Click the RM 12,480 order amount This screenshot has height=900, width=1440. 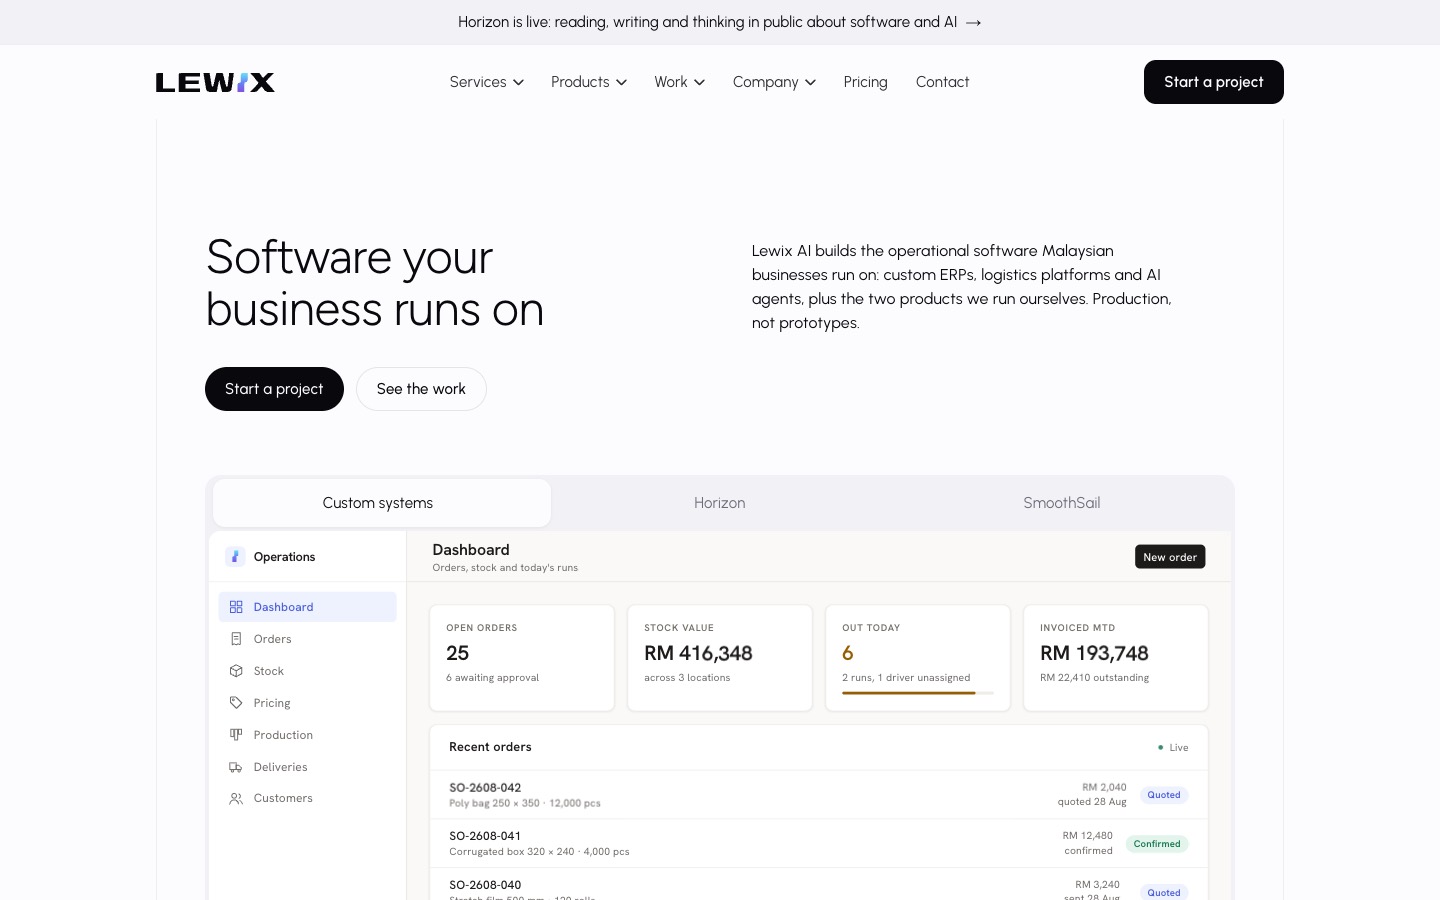click(x=1088, y=836)
